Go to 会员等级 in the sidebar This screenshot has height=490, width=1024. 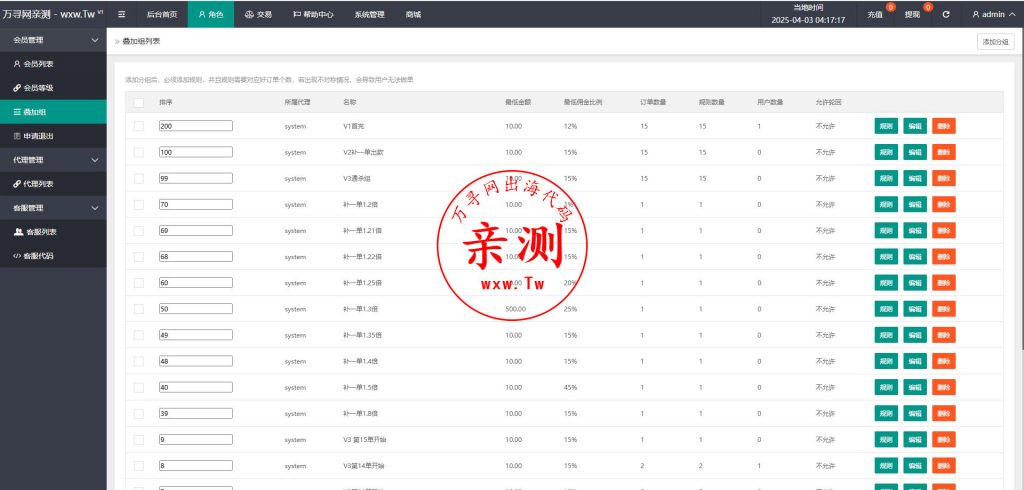[x=53, y=88]
